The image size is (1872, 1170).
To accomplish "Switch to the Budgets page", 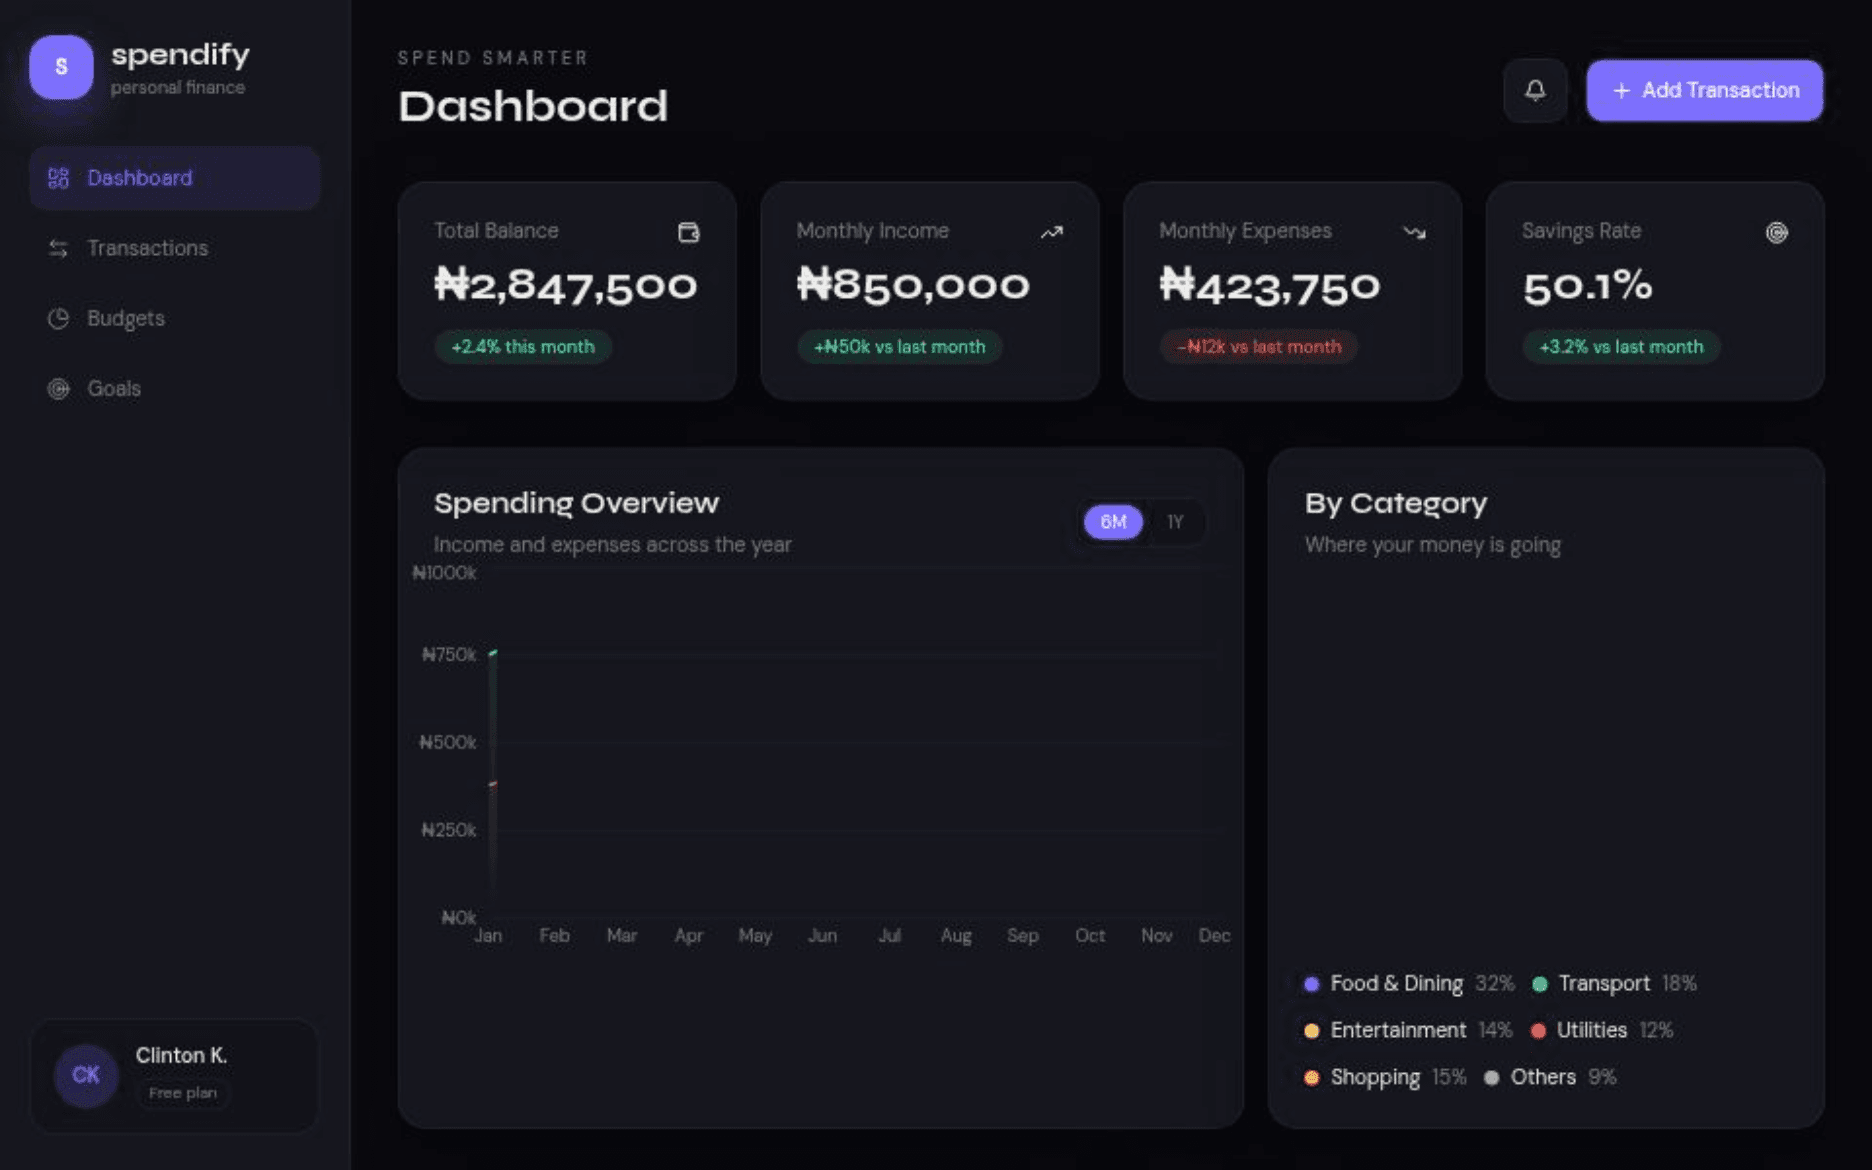I will point(125,318).
